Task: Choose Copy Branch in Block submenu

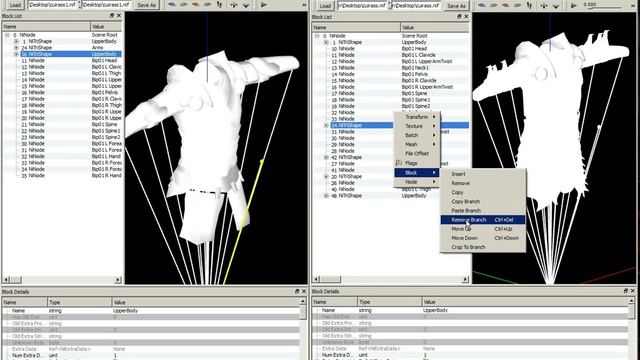Action: [483, 201]
